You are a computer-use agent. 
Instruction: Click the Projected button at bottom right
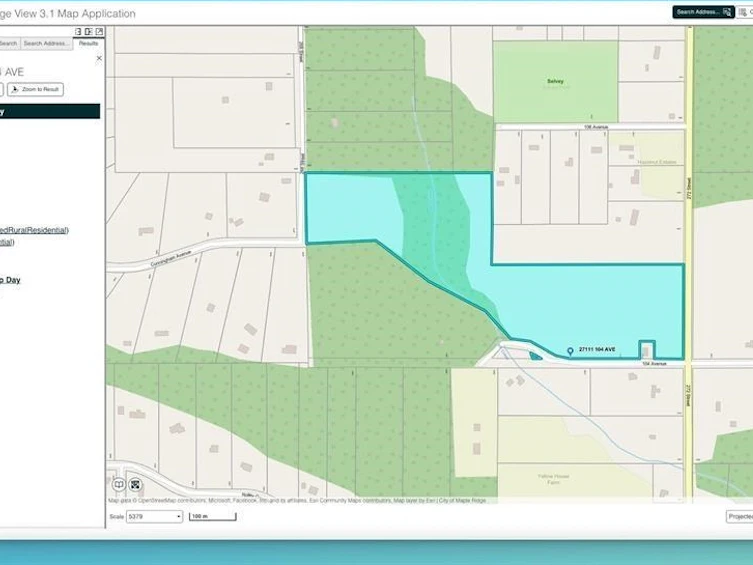coord(740,517)
